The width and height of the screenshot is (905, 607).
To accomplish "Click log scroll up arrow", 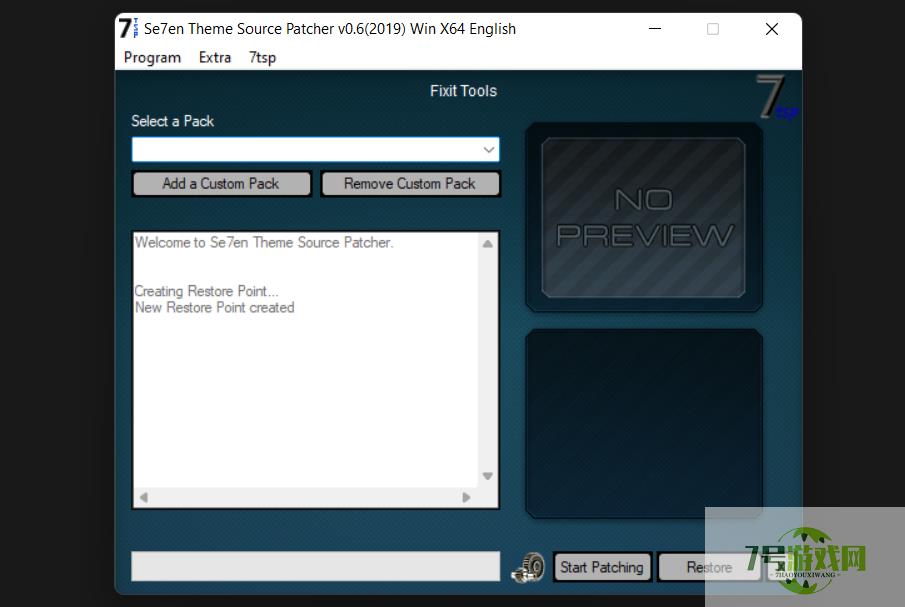I will pos(488,243).
